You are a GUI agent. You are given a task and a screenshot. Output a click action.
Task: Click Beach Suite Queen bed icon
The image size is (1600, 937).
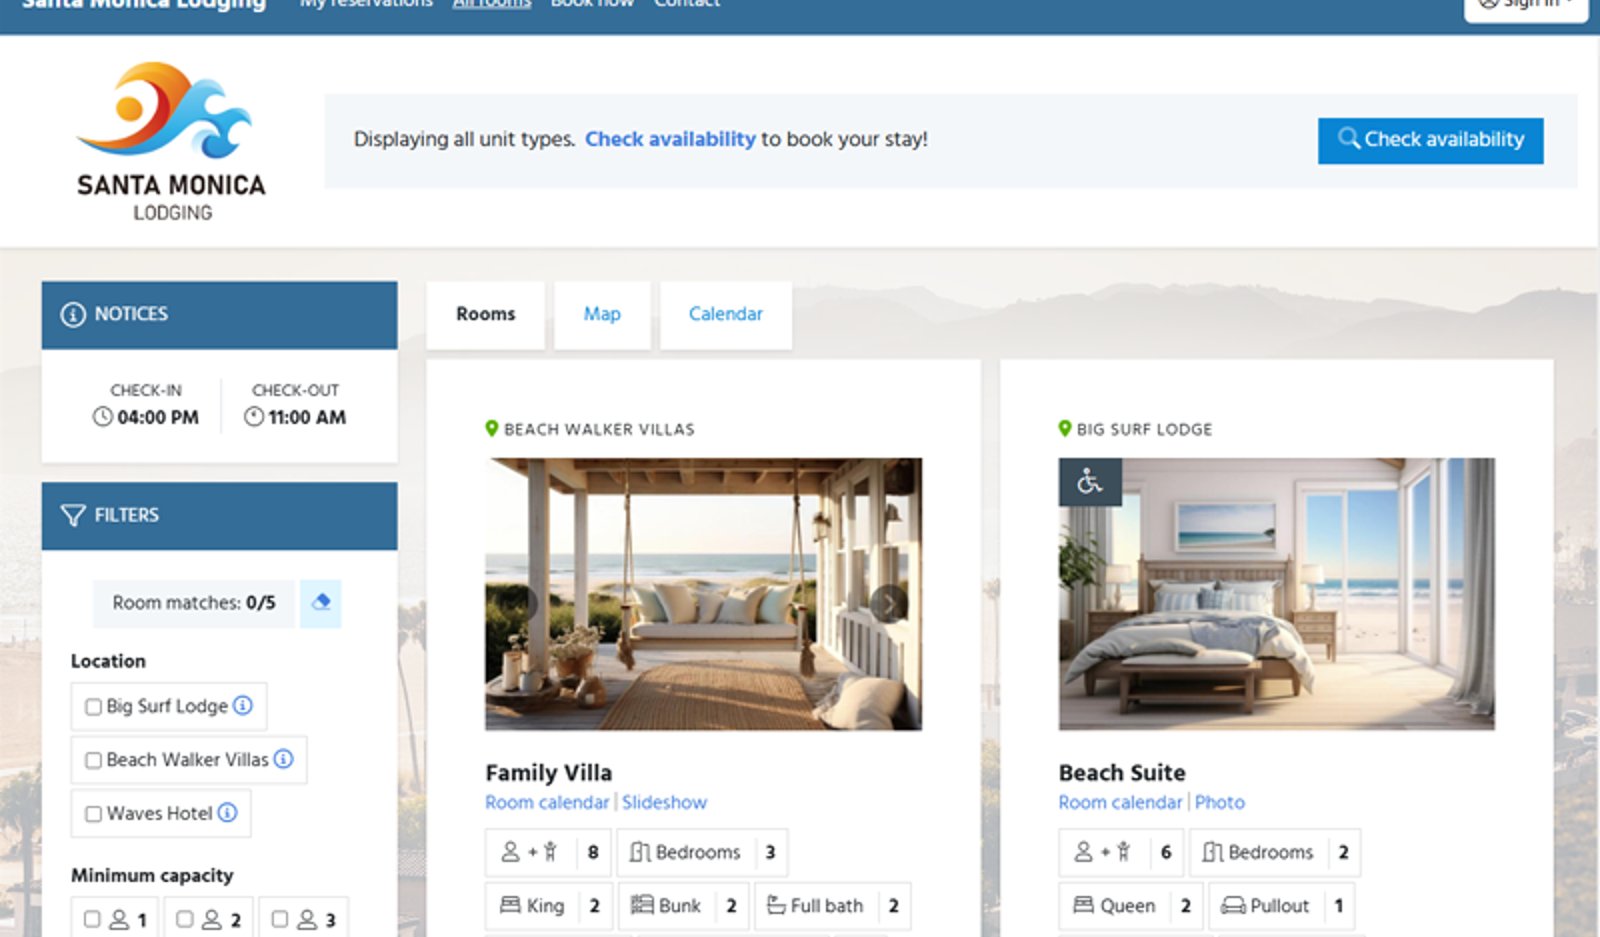point(1083,905)
